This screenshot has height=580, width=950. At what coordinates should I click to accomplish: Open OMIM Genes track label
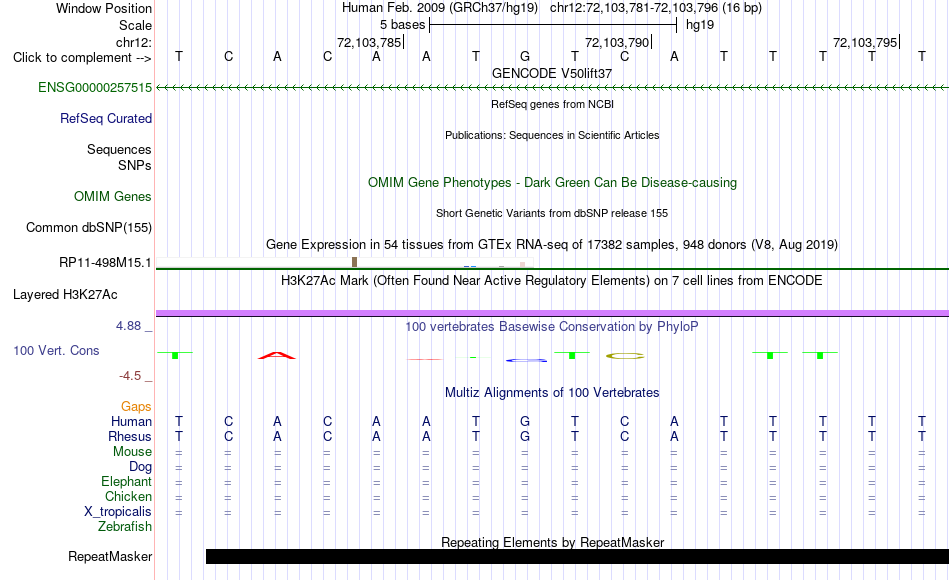pos(113,196)
